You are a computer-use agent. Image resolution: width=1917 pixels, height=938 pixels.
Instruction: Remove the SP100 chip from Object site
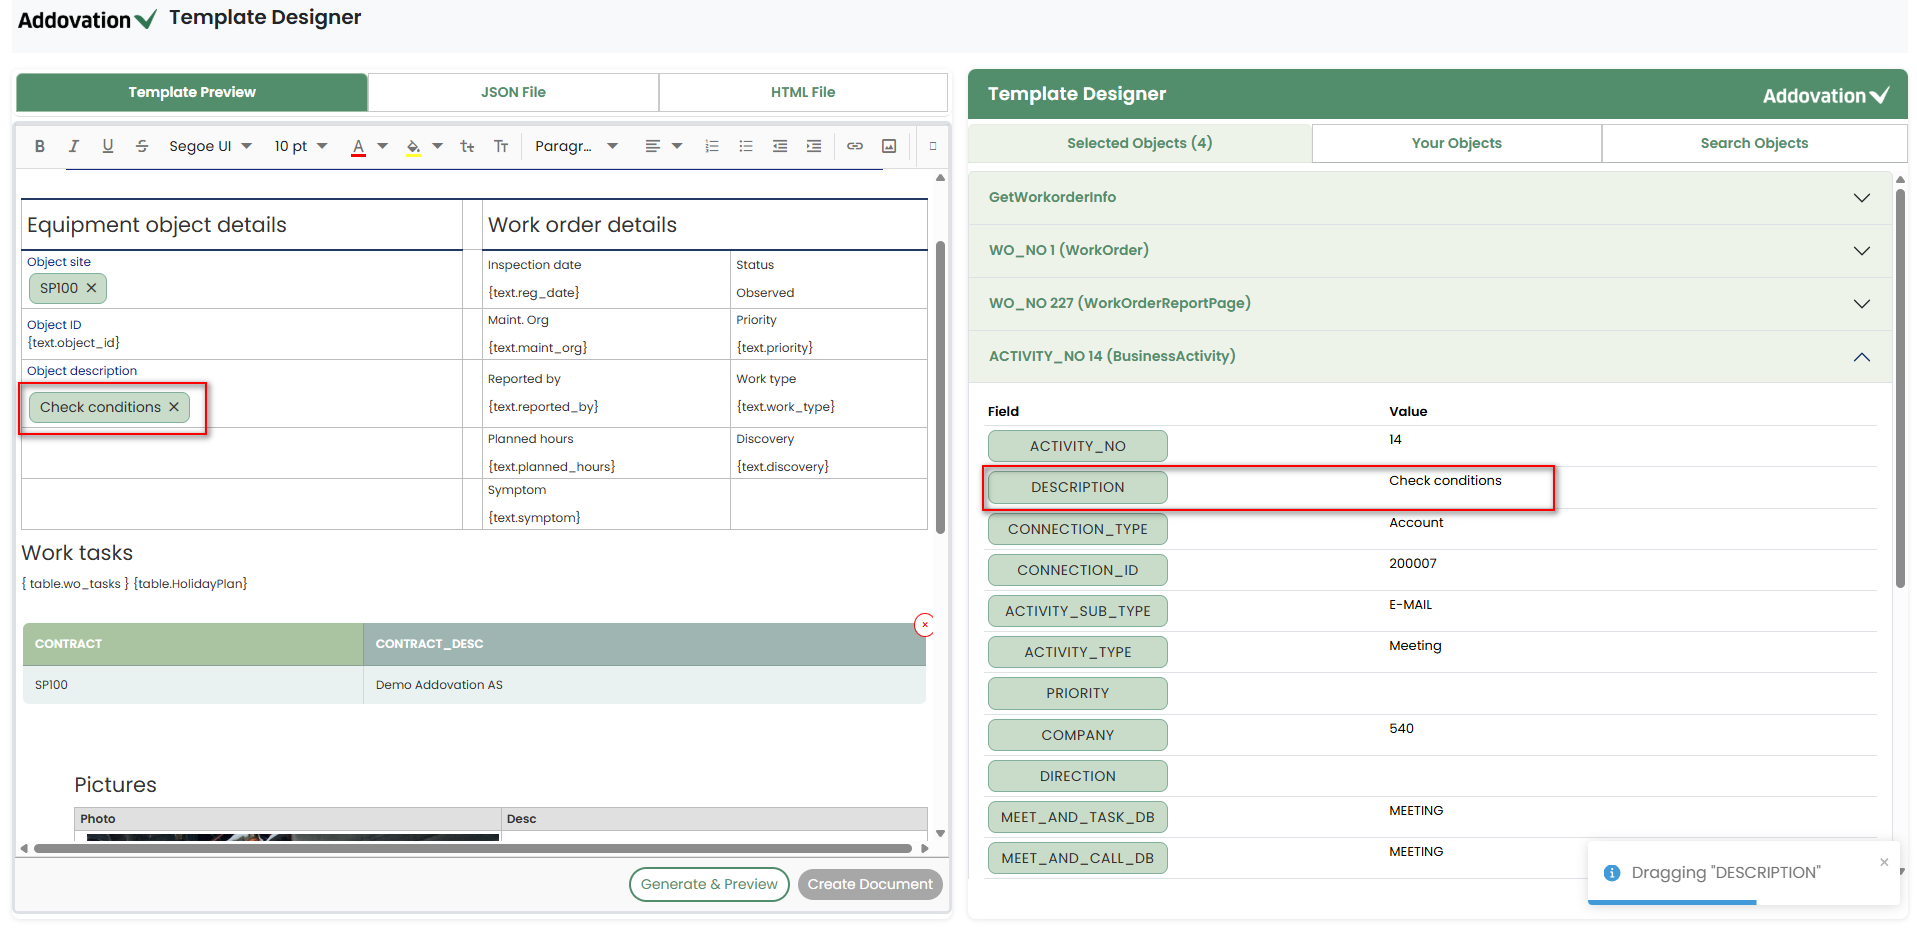click(92, 288)
